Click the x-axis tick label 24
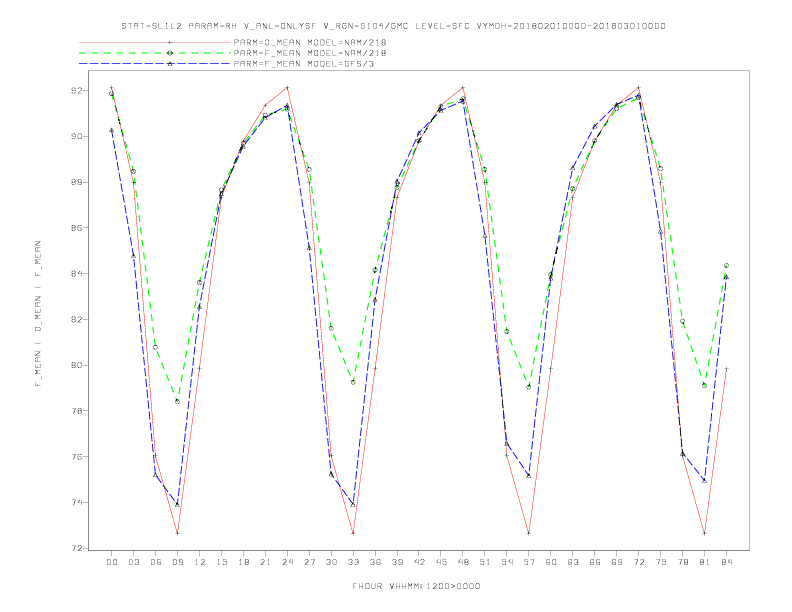792x612 pixels. click(287, 562)
